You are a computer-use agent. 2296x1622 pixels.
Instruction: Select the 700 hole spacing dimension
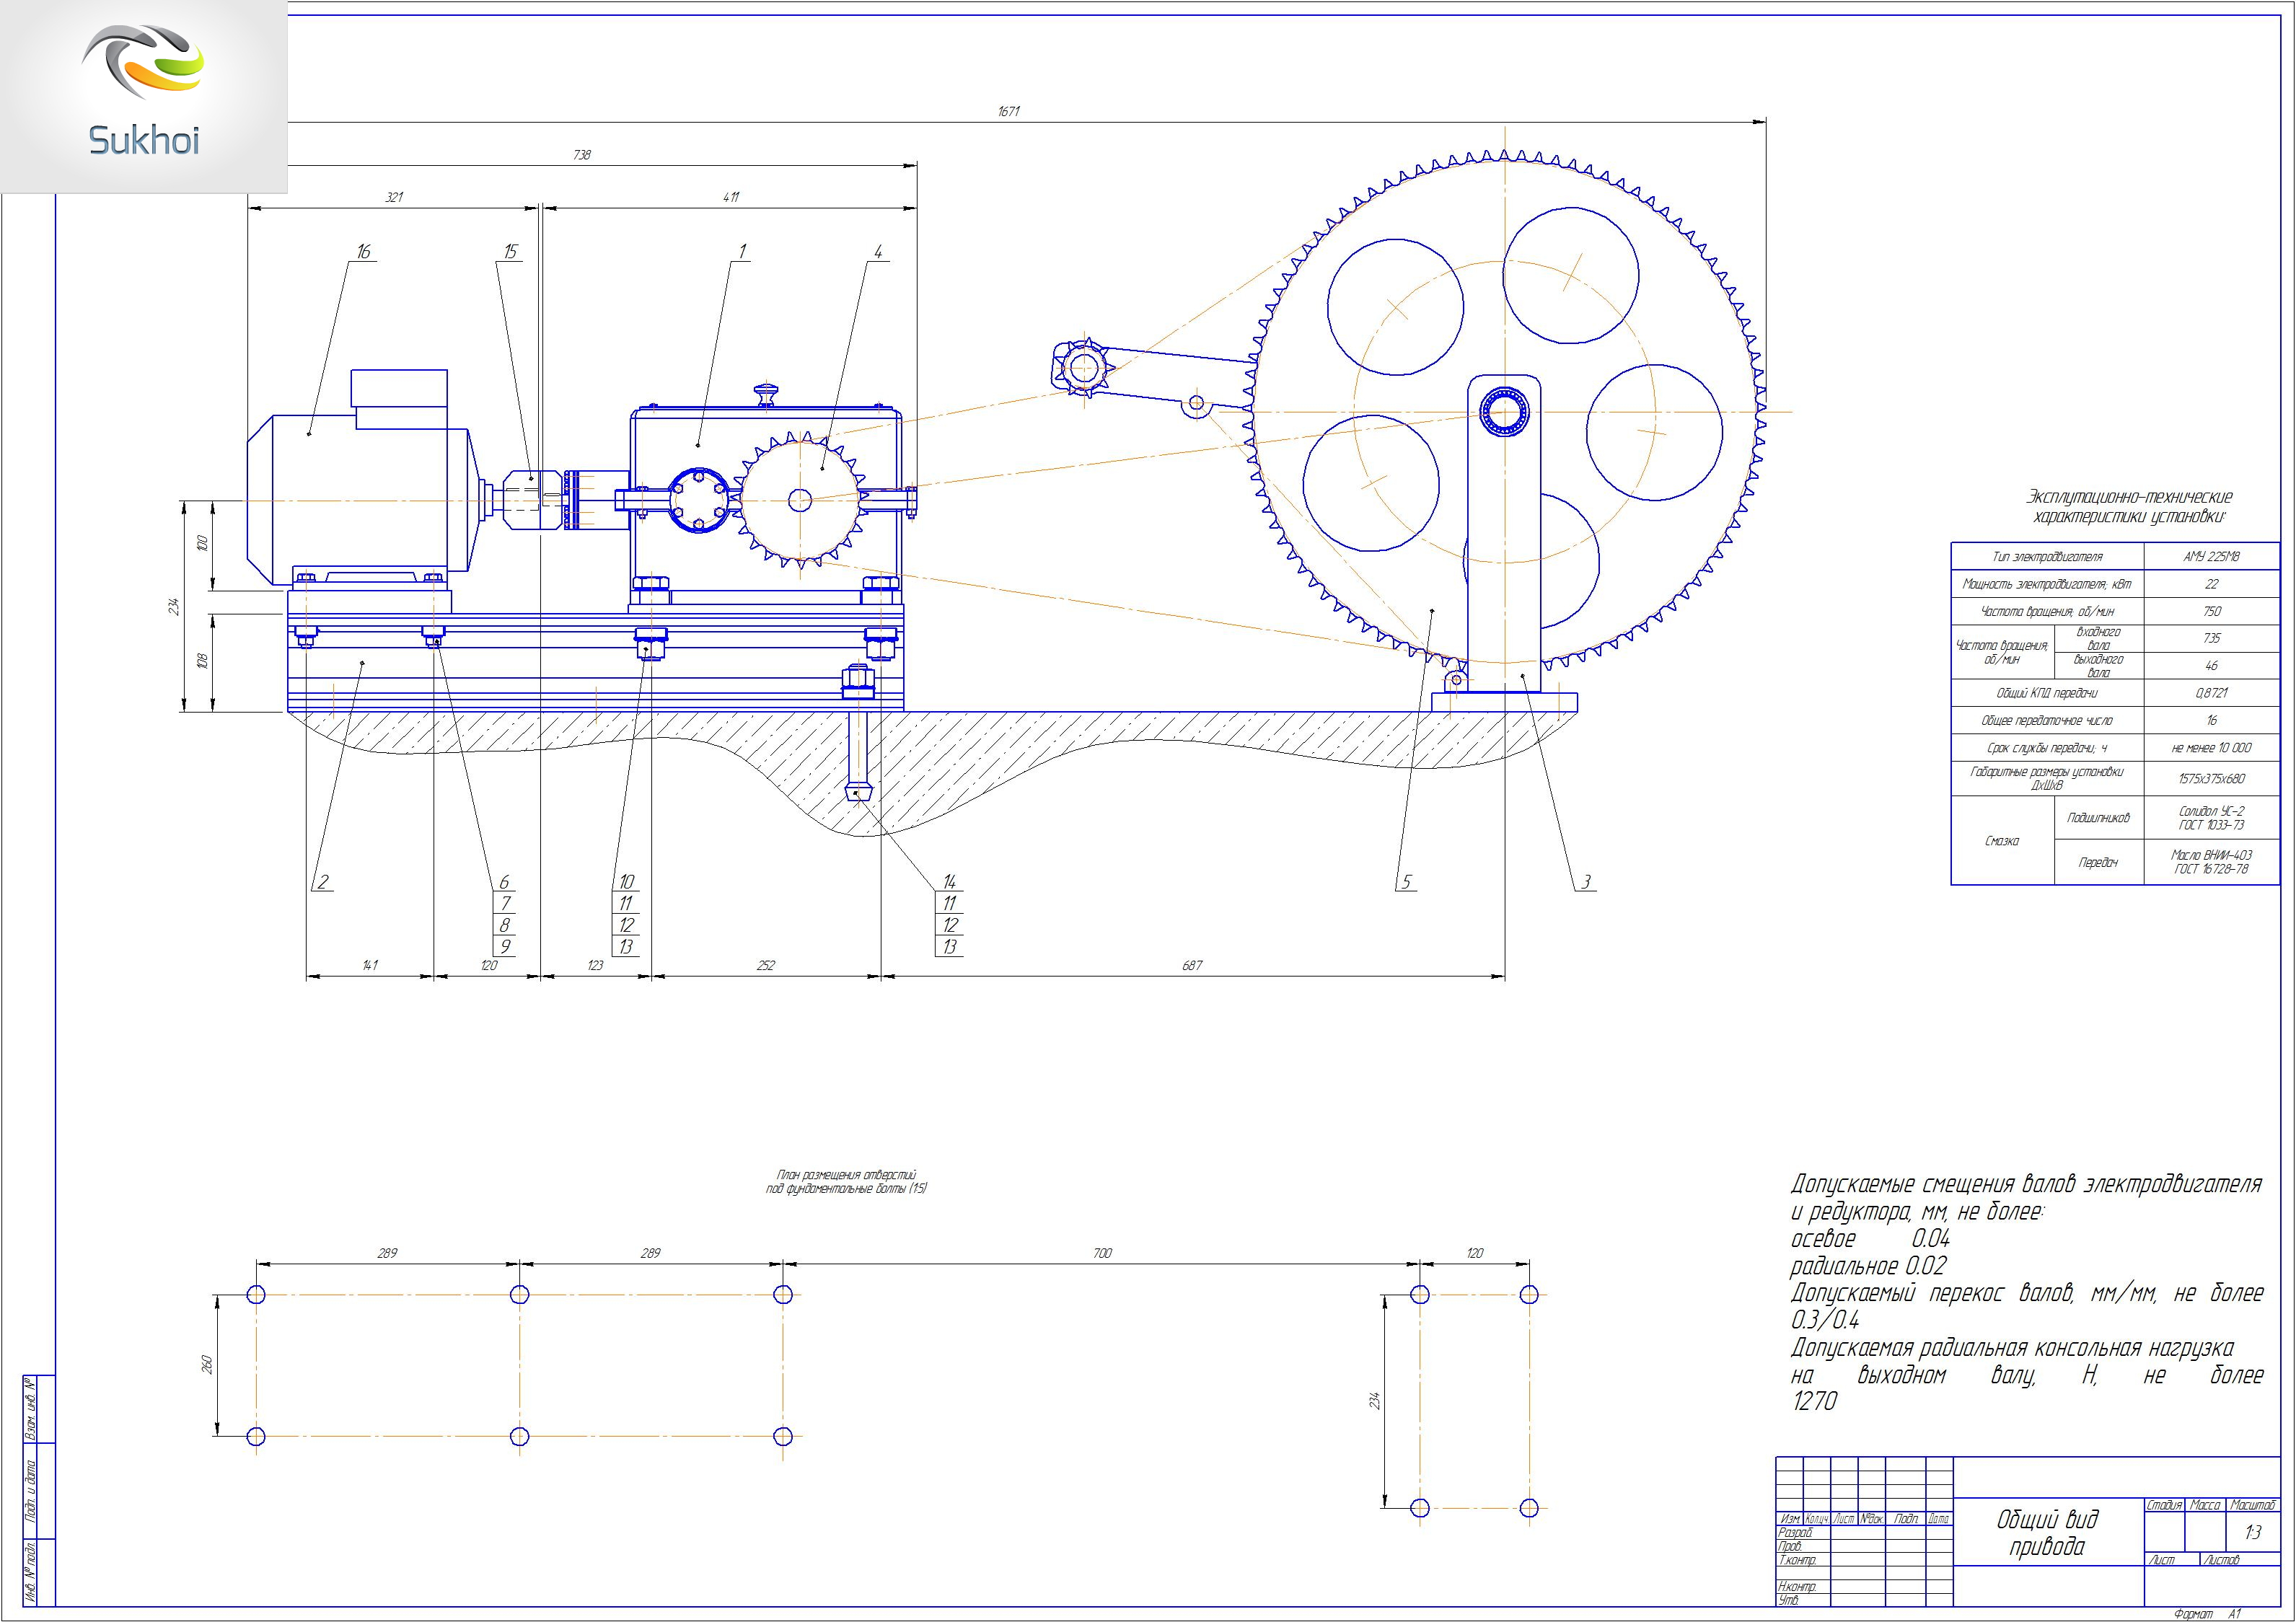[x=1102, y=1253]
